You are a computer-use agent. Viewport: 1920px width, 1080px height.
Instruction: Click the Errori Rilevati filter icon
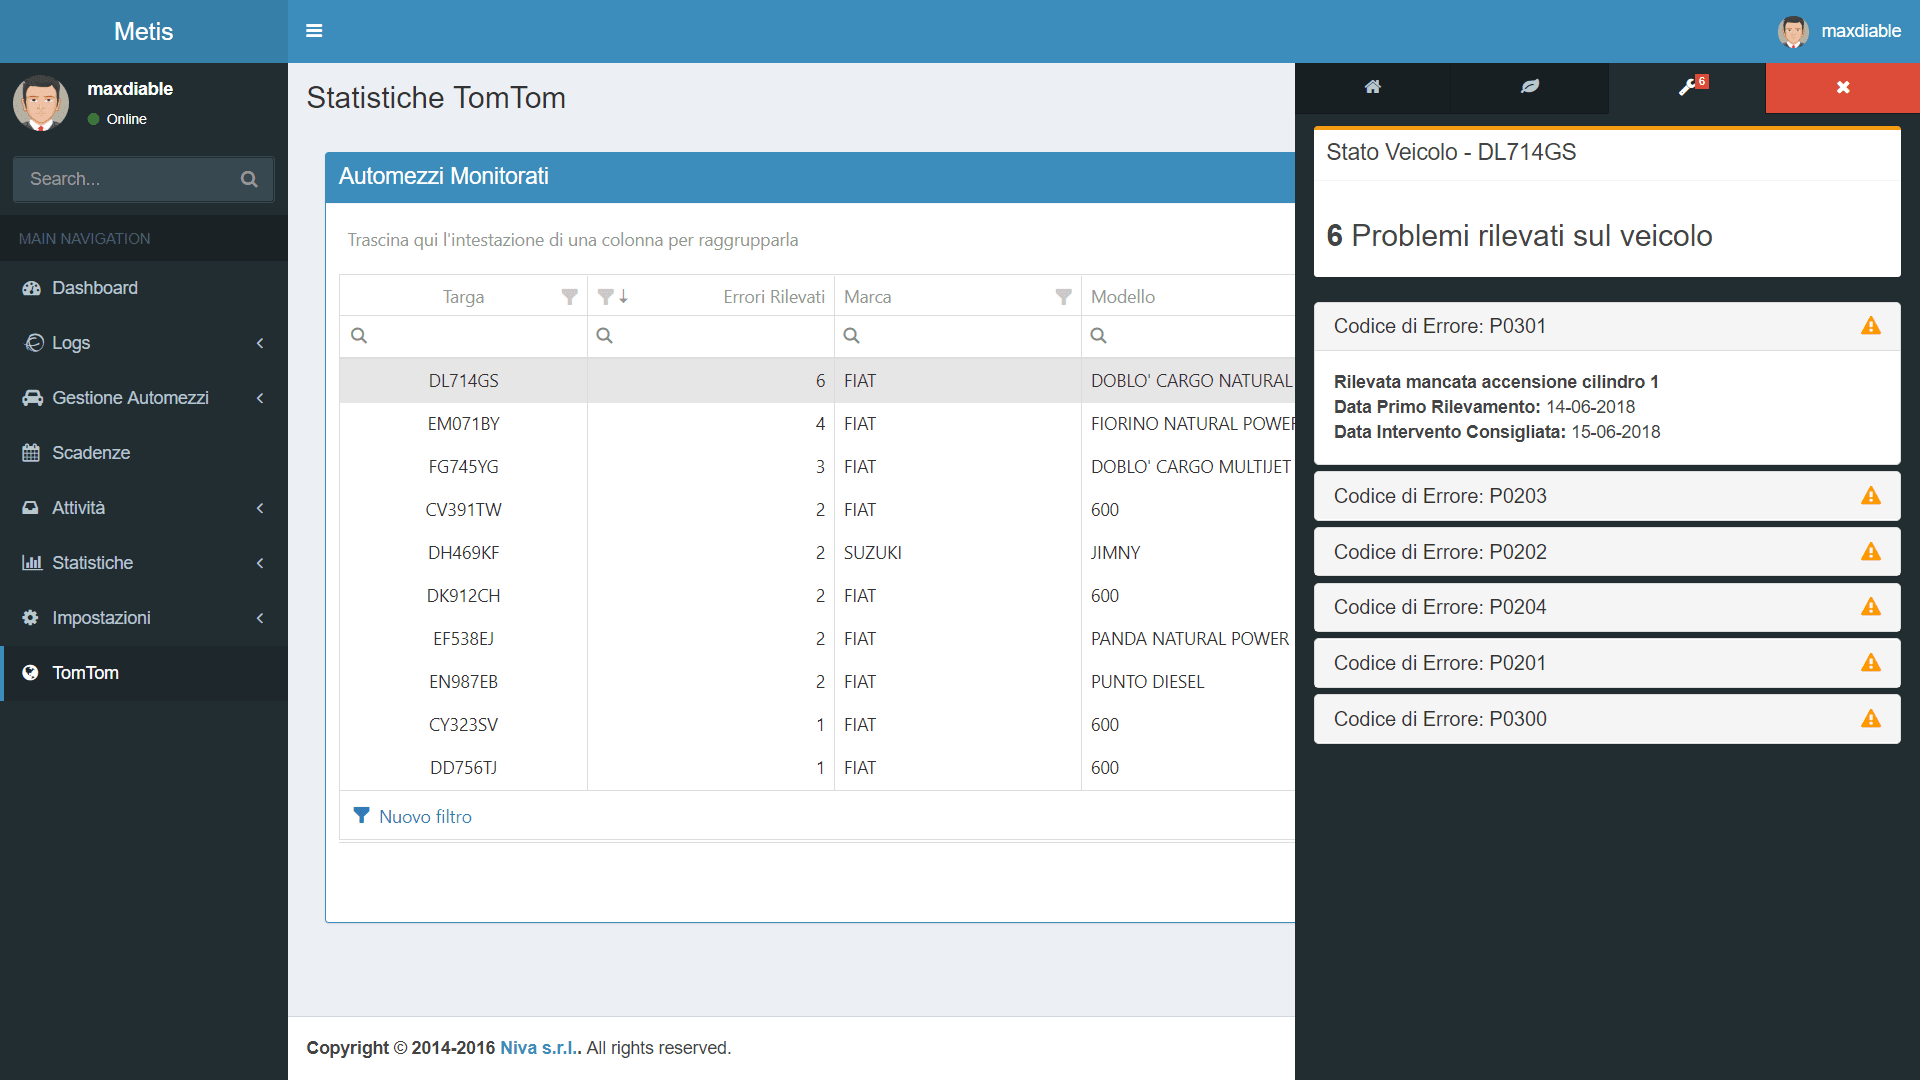(605, 297)
